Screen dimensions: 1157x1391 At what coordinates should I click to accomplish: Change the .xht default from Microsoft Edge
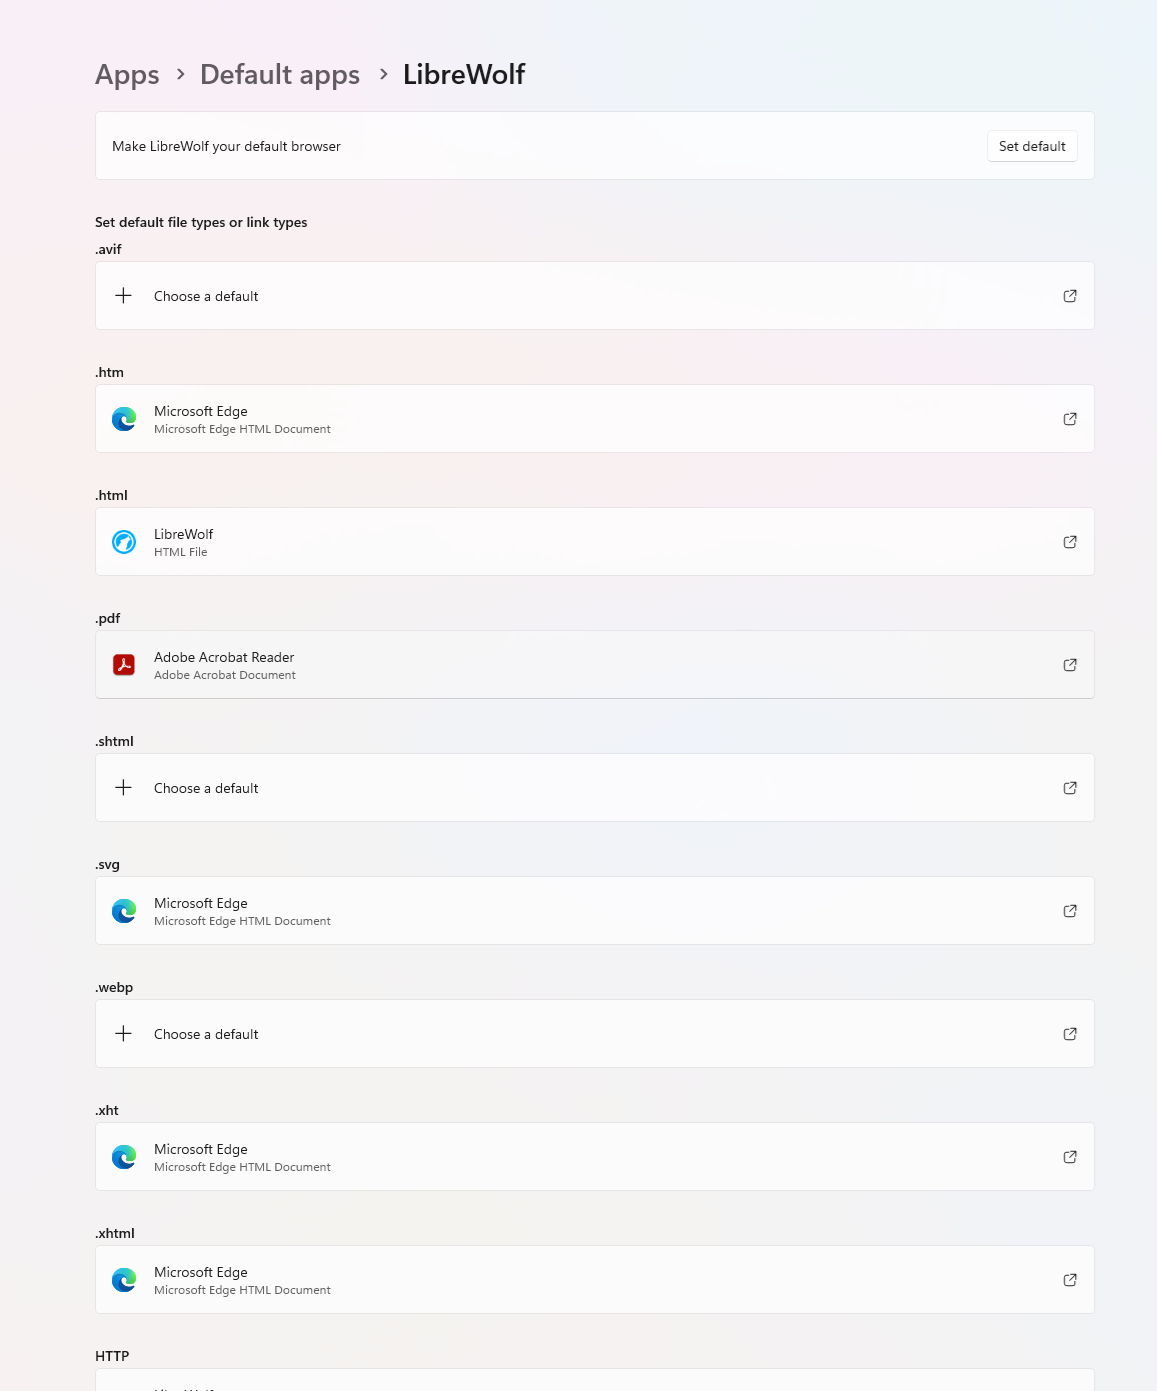click(594, 1157)
